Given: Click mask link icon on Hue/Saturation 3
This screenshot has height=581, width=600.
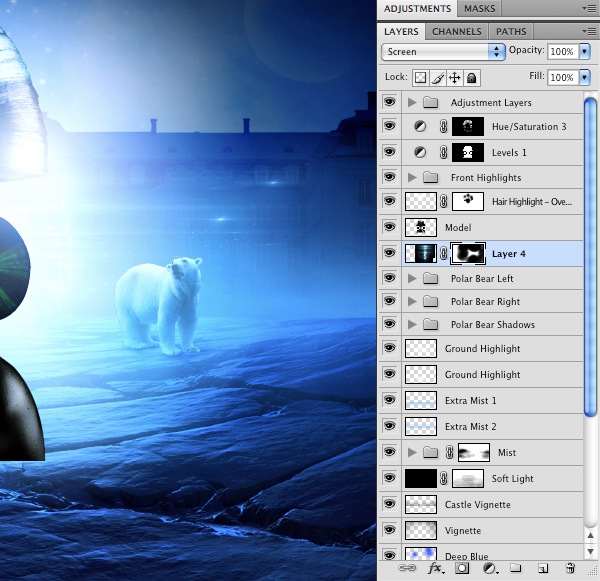Looking at the screenshot, I should point(443,126).
